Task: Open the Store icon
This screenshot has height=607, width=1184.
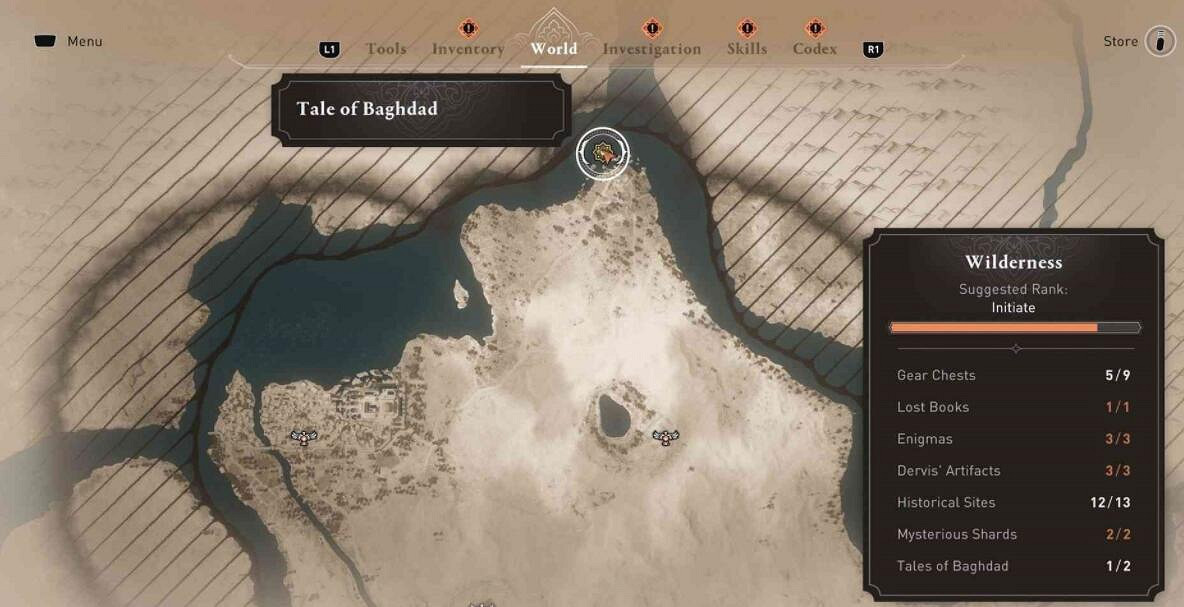Action: tap(1160, 41)
